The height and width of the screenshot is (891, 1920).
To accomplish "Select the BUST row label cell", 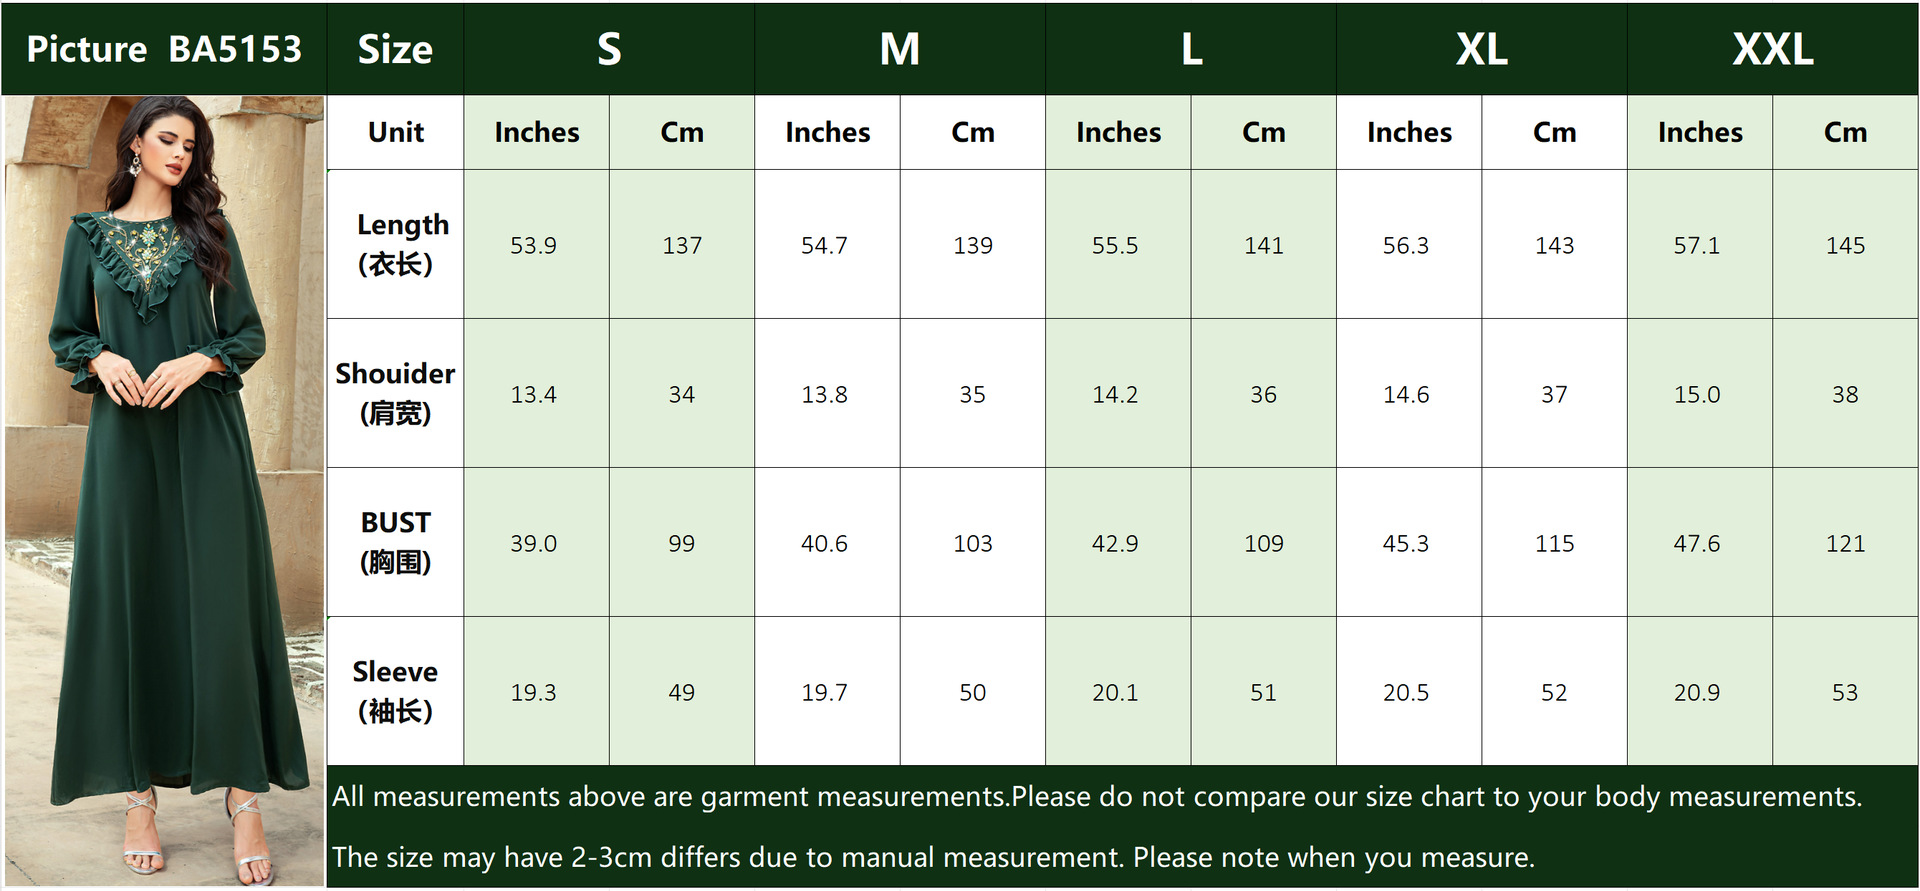I will point(396,542).
